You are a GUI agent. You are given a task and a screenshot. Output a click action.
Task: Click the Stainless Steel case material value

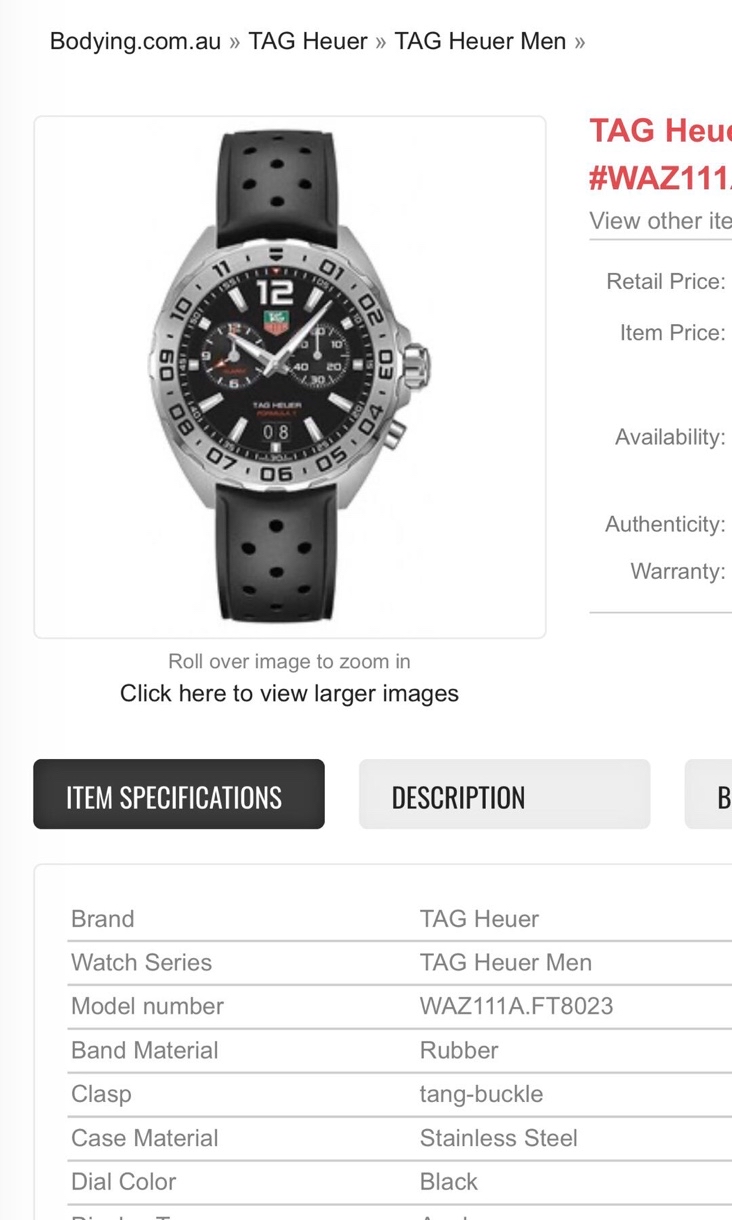[x=499, y=1138]
